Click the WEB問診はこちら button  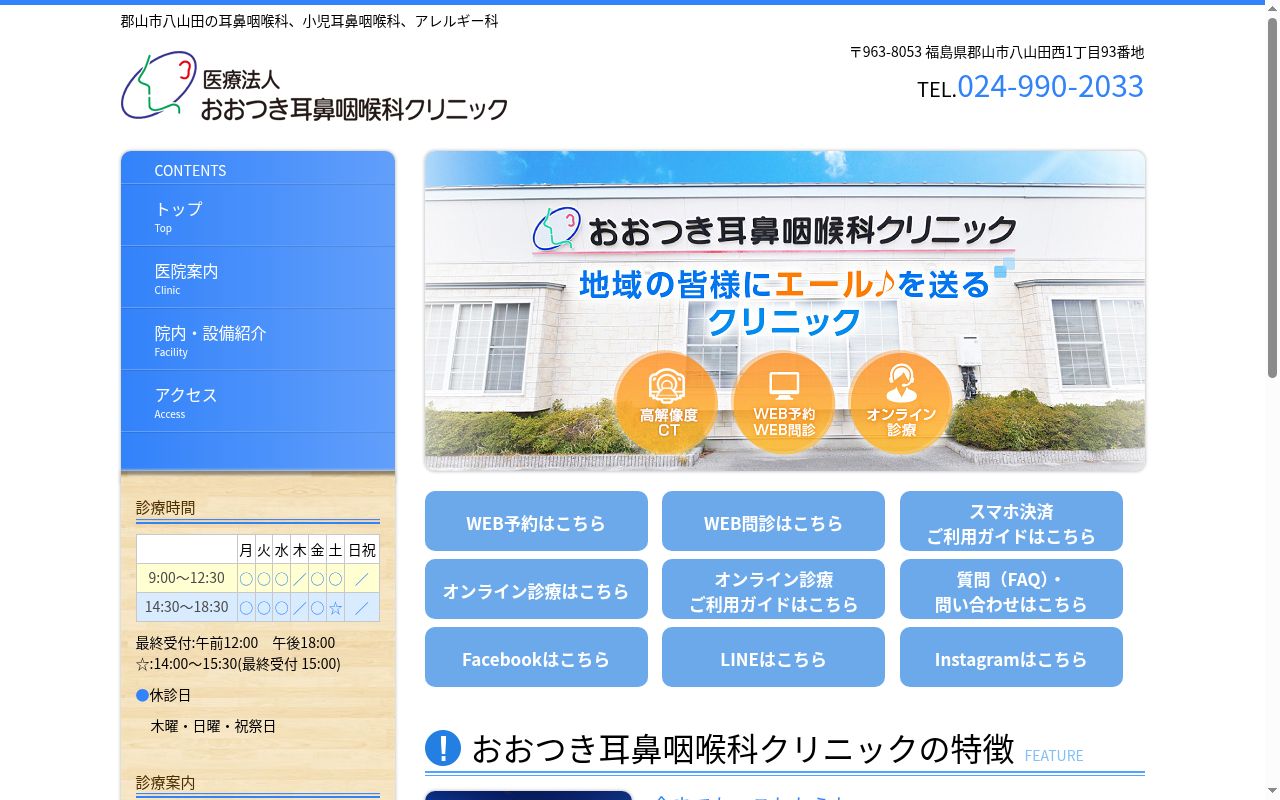(x=773, y=521)
